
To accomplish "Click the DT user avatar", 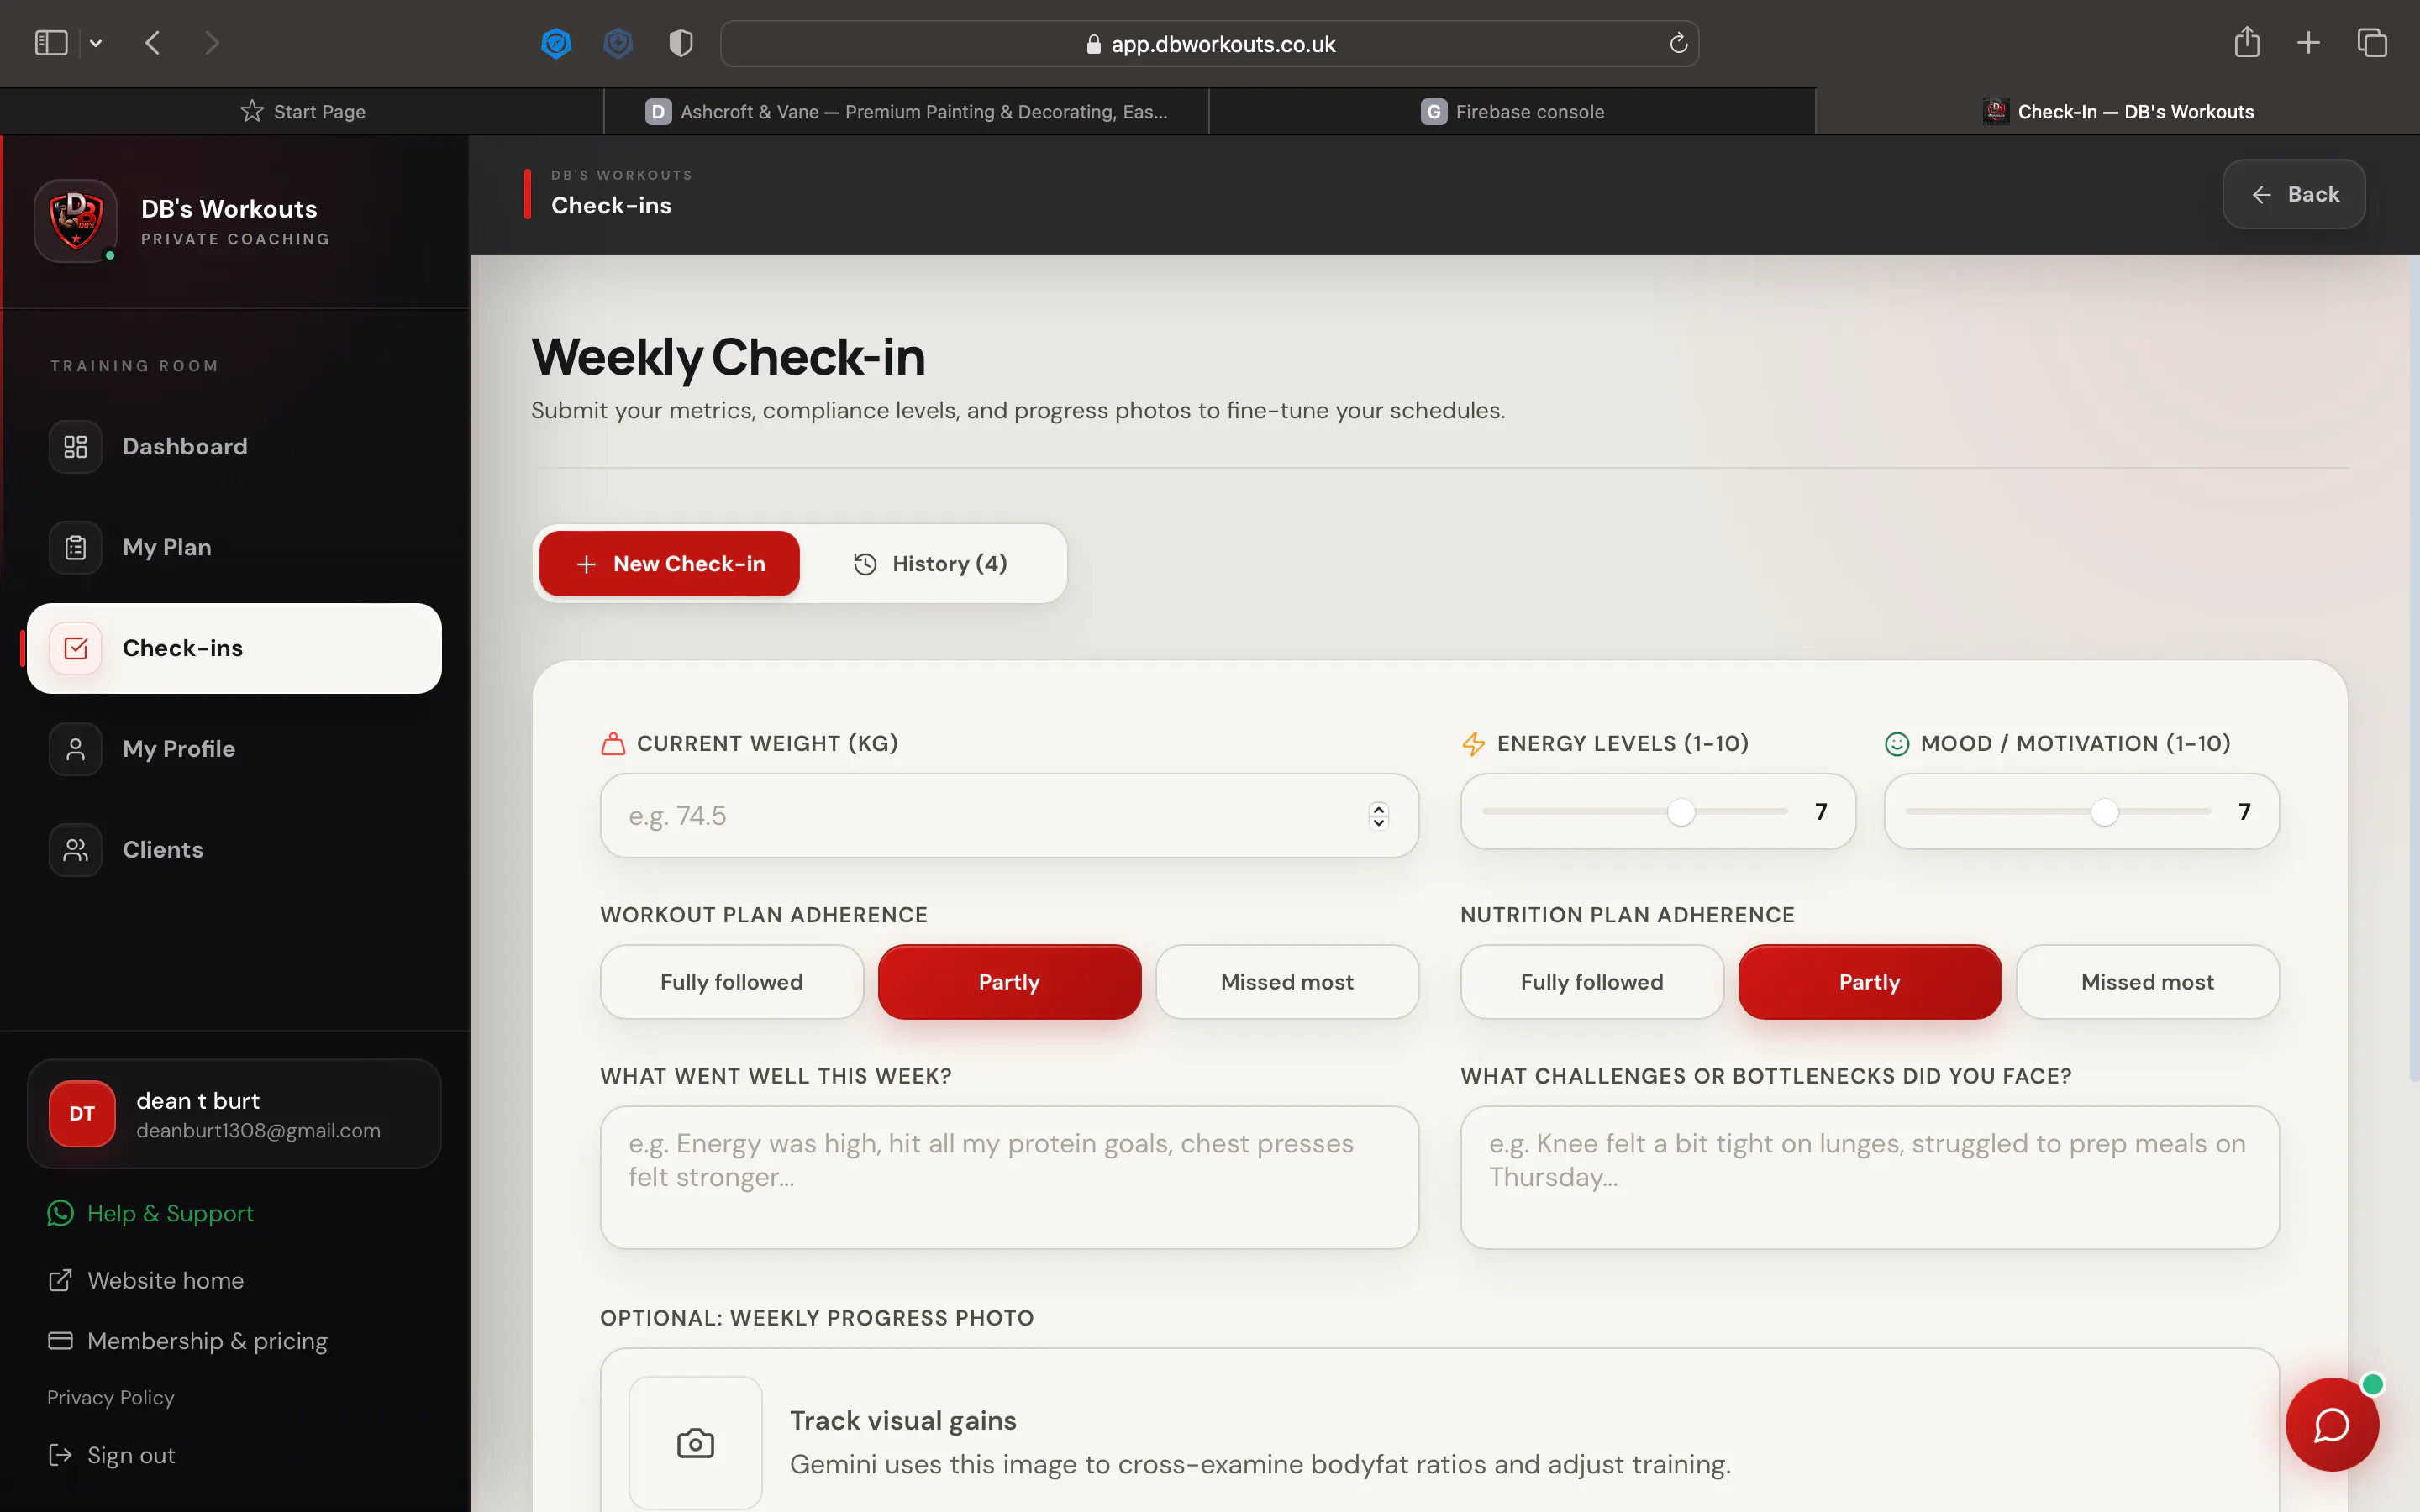I will click(x=82, y=1114).
